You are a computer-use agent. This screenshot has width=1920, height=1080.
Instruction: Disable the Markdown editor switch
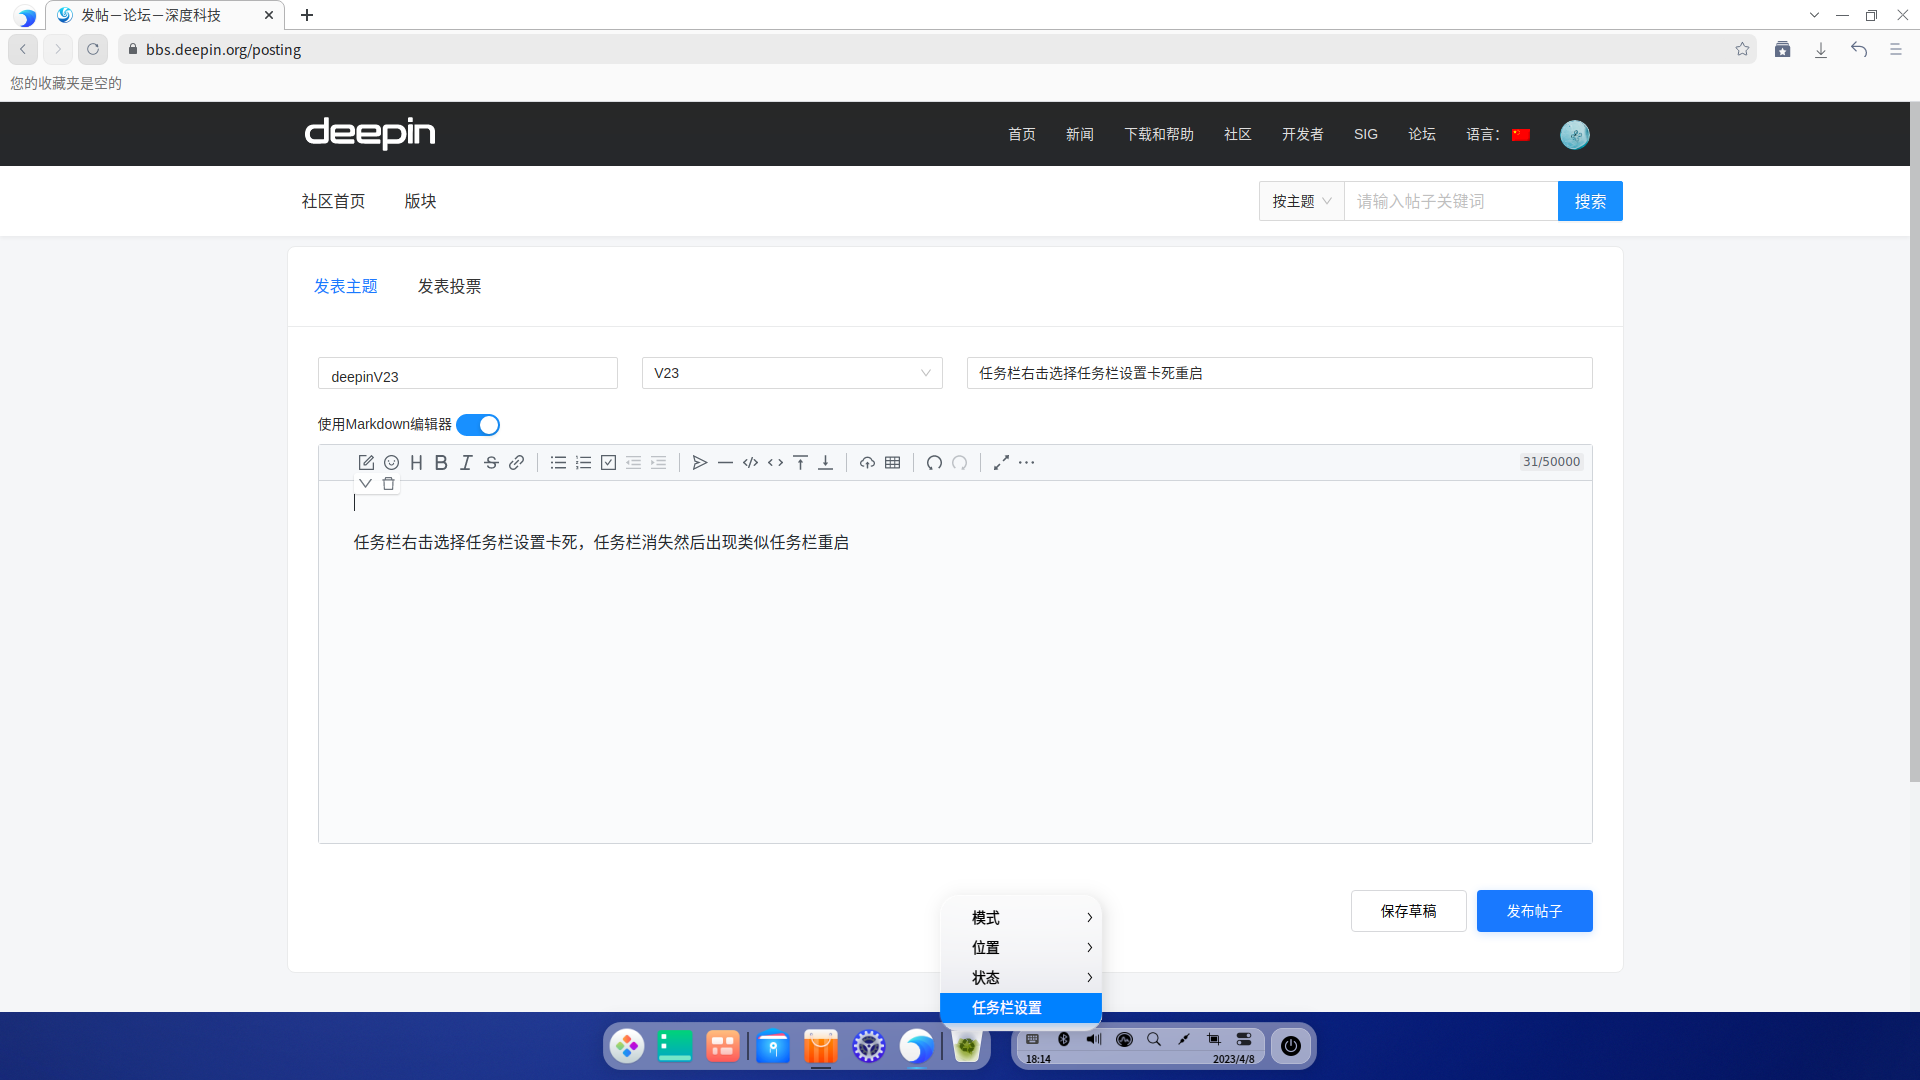click(x=478, y=425)
